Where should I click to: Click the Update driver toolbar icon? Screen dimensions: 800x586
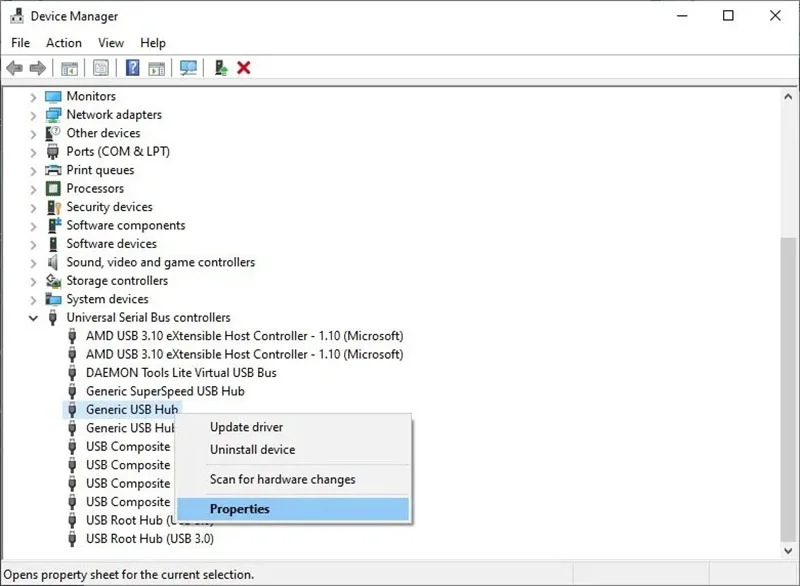(221, 68)
